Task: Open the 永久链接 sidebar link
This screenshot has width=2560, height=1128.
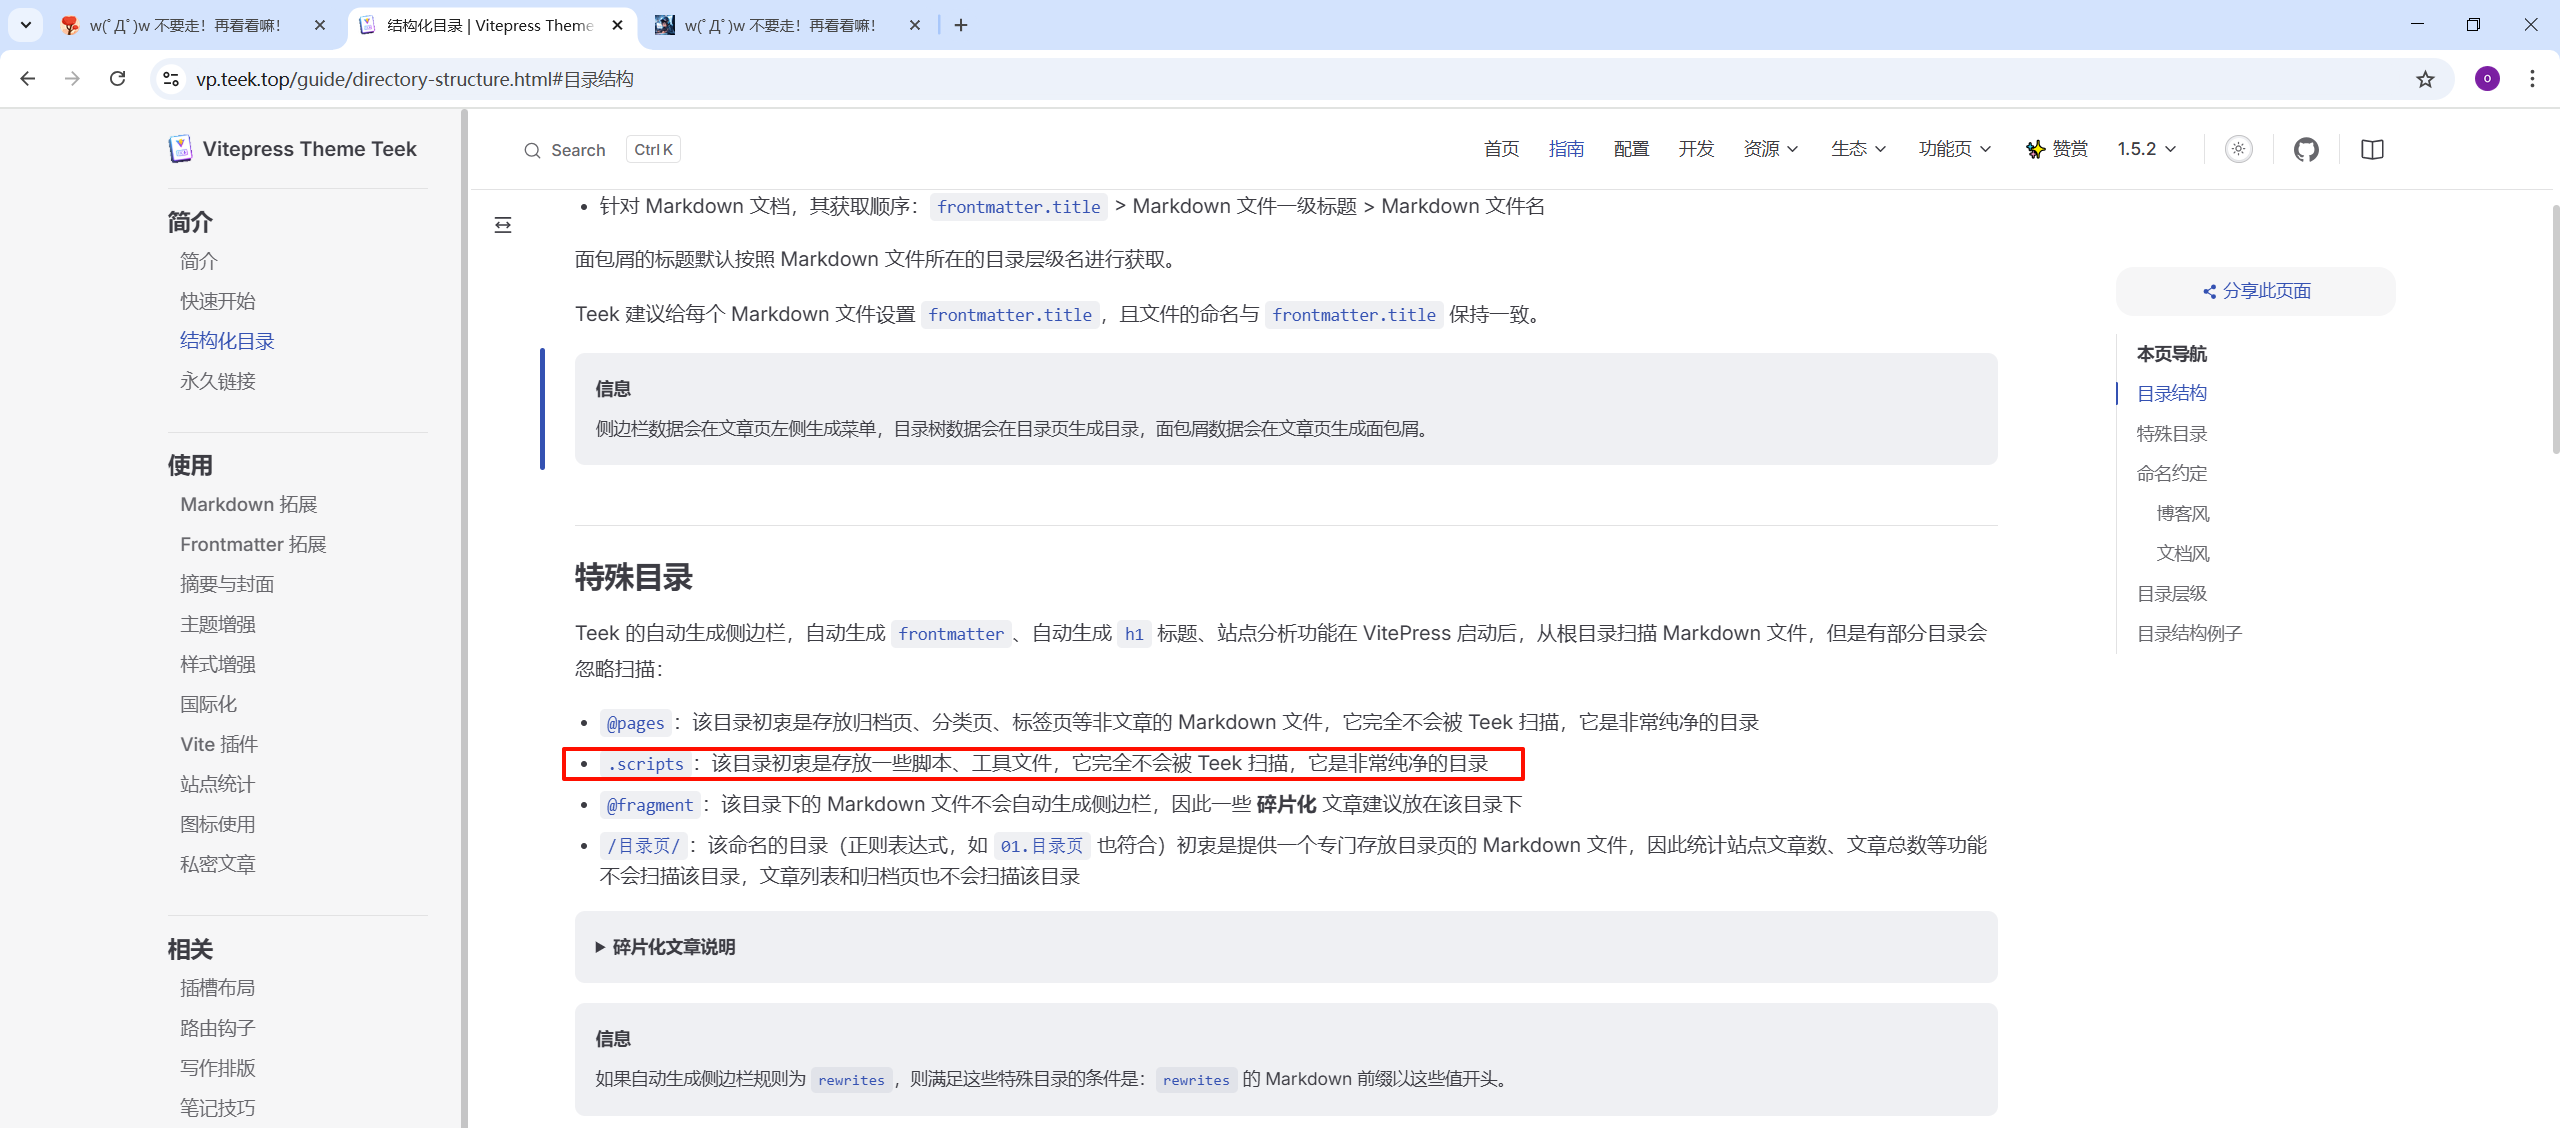Action: pyautogui.click(x=218, y=381)
